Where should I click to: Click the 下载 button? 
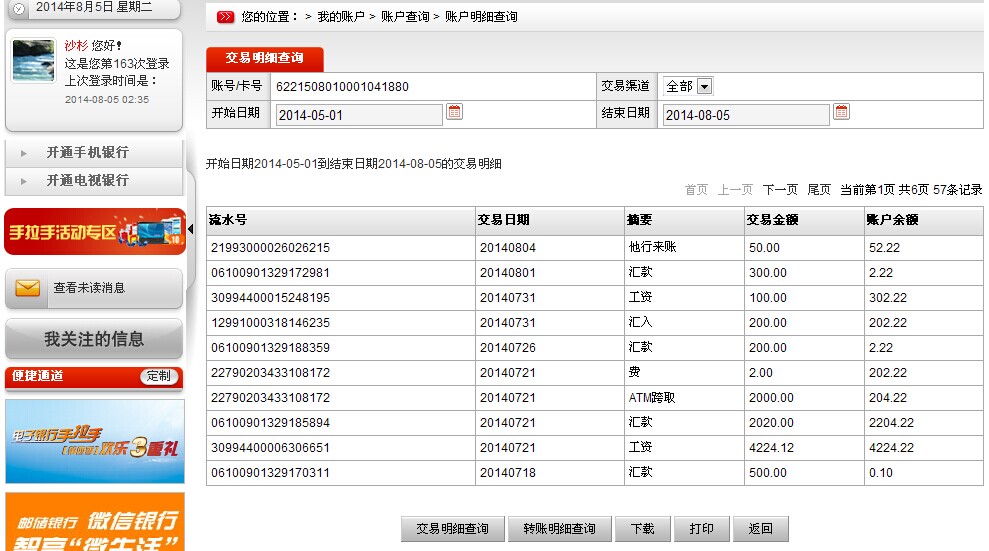coord(642,529)
